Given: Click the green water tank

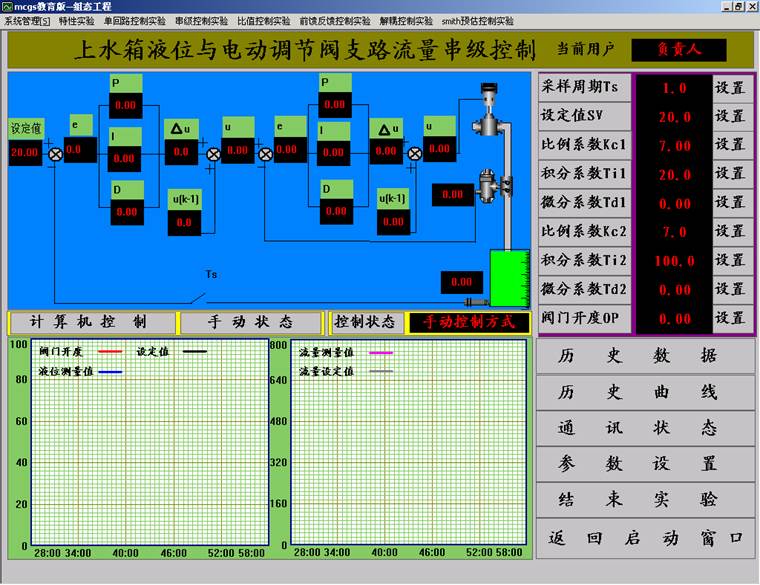Looking at the screenshot, I should [x=511, y=280].
